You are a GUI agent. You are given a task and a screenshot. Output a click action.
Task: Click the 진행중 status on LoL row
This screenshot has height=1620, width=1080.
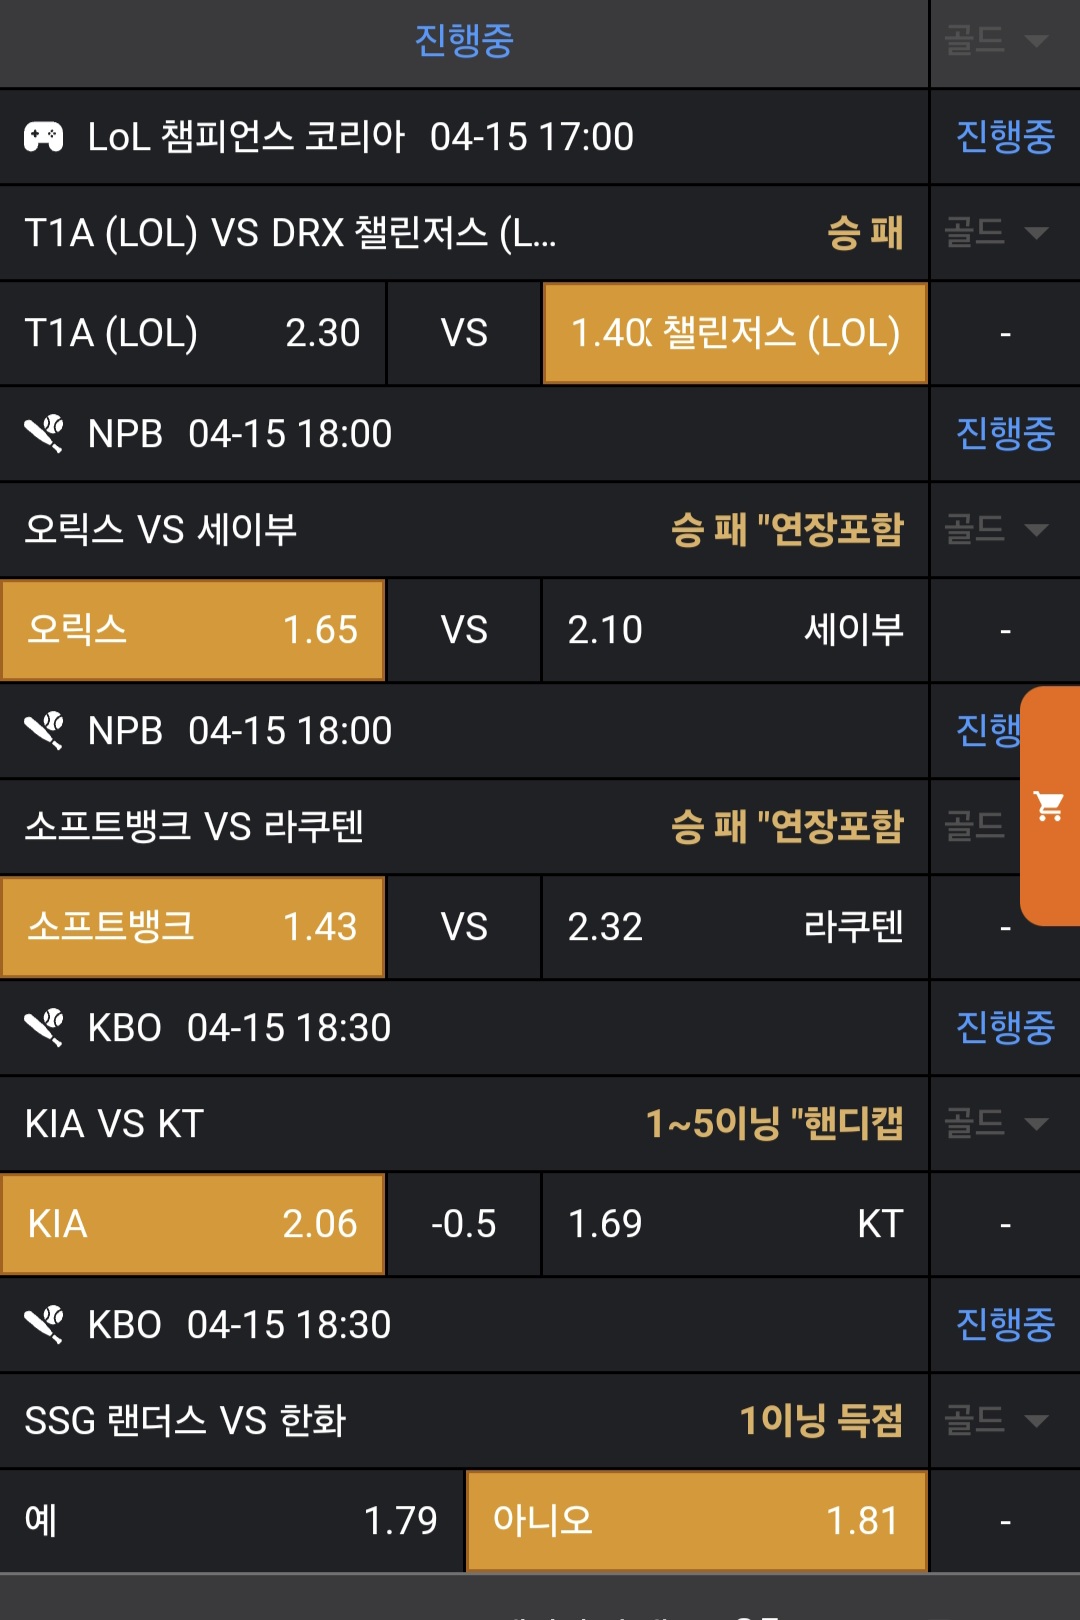[1005, 137]
